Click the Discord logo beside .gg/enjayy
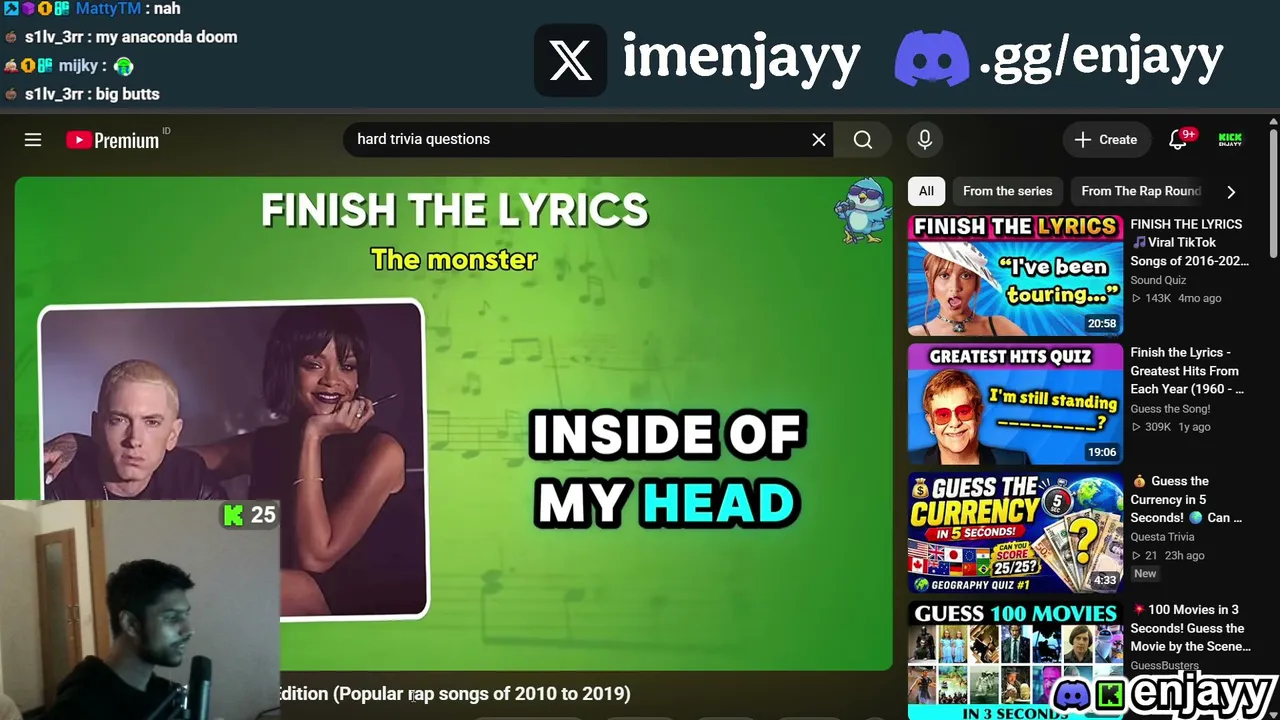This screenshot has height=720, width=1280. click(x=932, y=60)
